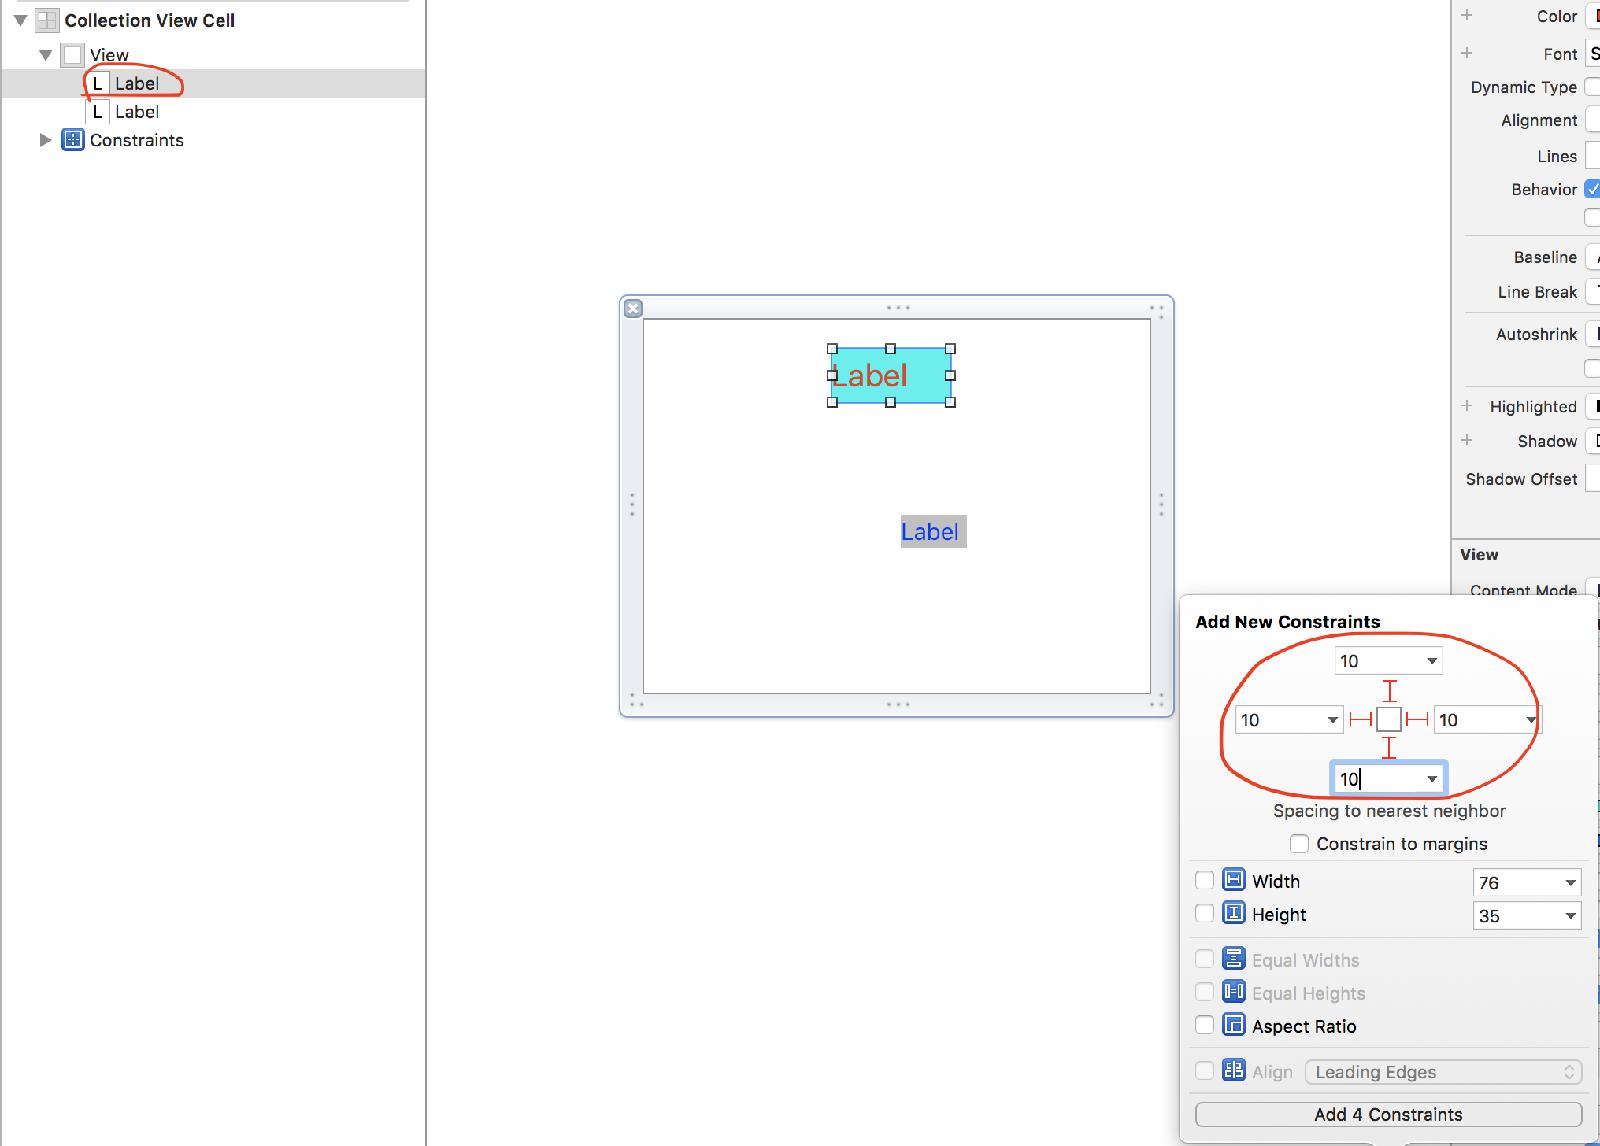This screenshot has width=1600, height=1146.
Task: Click the bottom spacing strut constraint
Action: (x=1389, y=748)
